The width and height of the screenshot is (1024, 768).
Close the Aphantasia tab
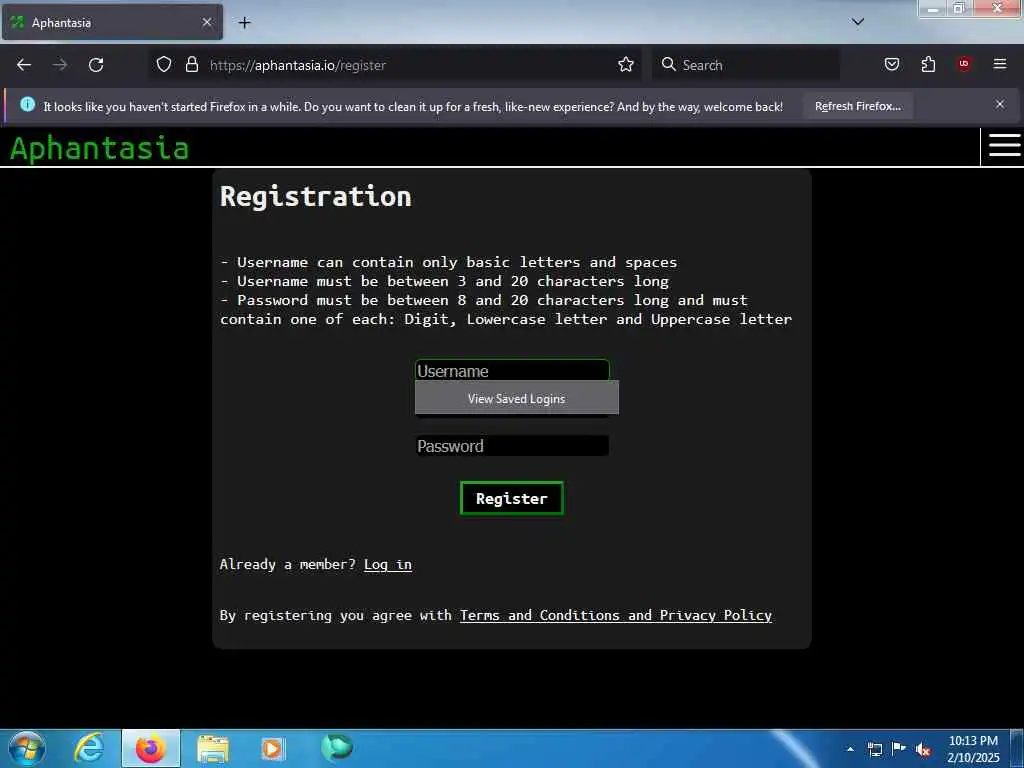tap(207, 22)
